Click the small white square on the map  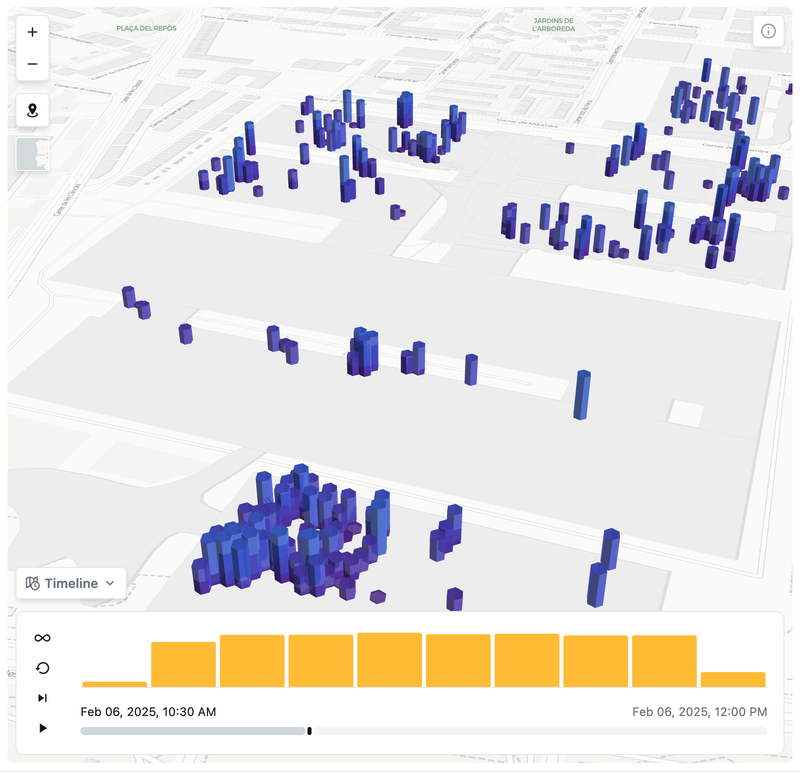[x=686, y=413]
